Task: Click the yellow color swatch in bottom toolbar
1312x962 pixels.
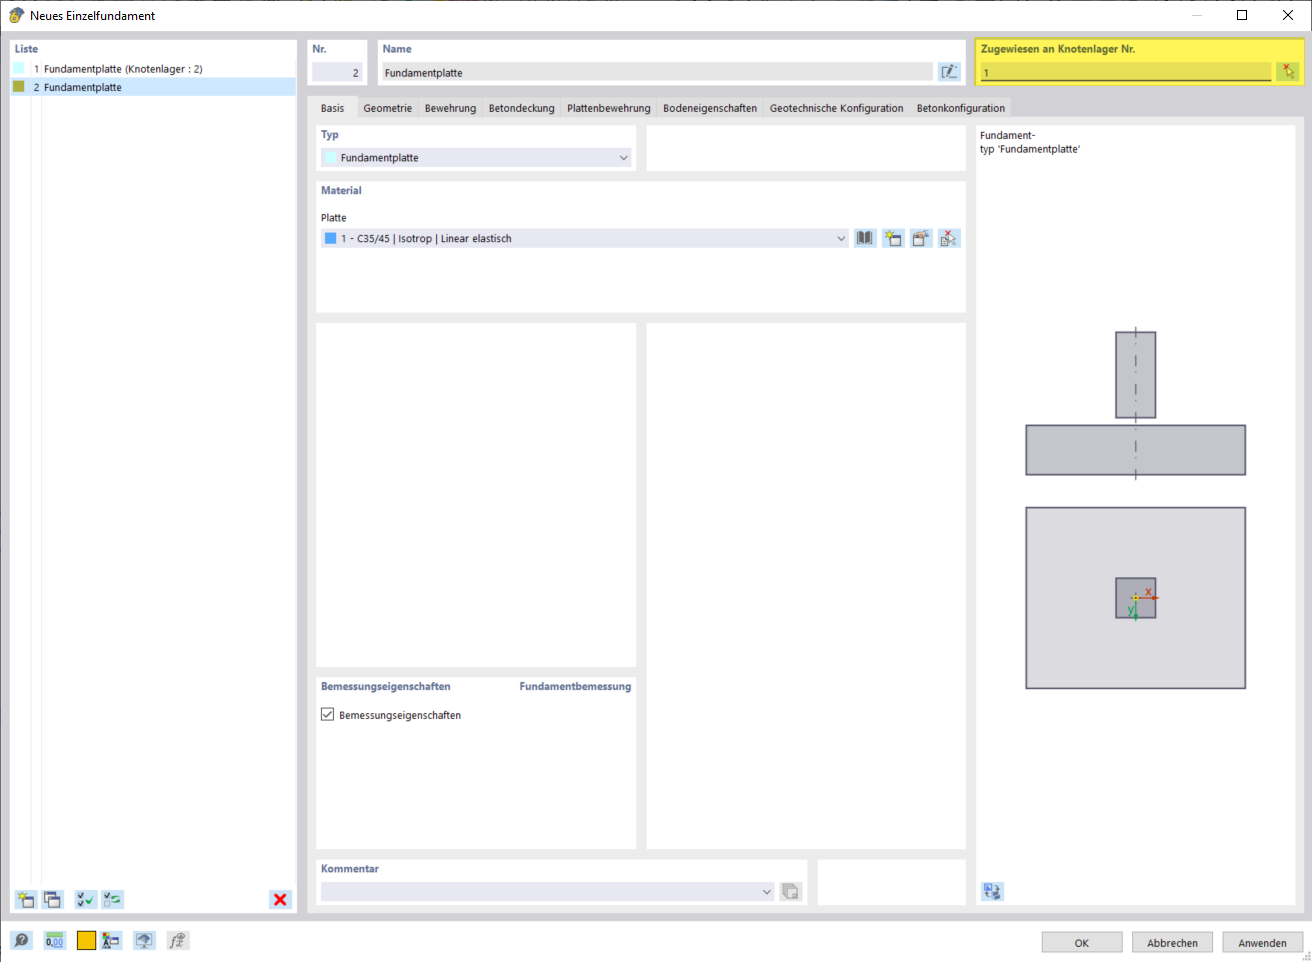Action: pos(86,941)
